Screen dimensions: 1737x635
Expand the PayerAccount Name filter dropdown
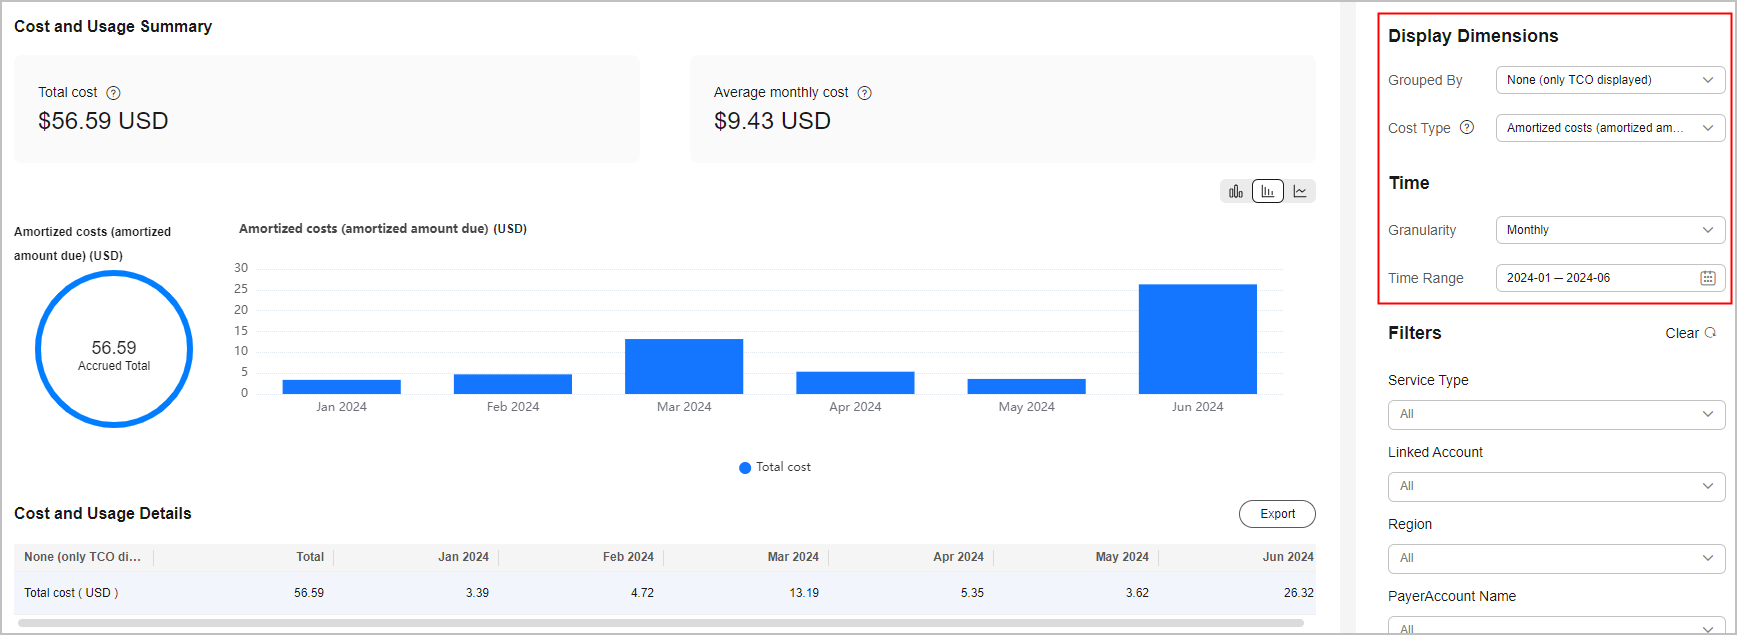[1556, 626]
